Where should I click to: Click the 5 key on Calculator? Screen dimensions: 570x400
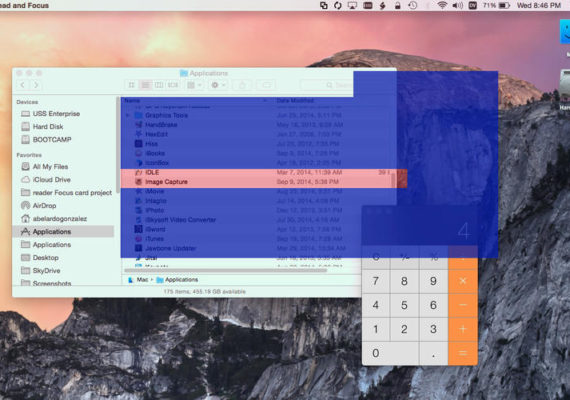point(404,305)
